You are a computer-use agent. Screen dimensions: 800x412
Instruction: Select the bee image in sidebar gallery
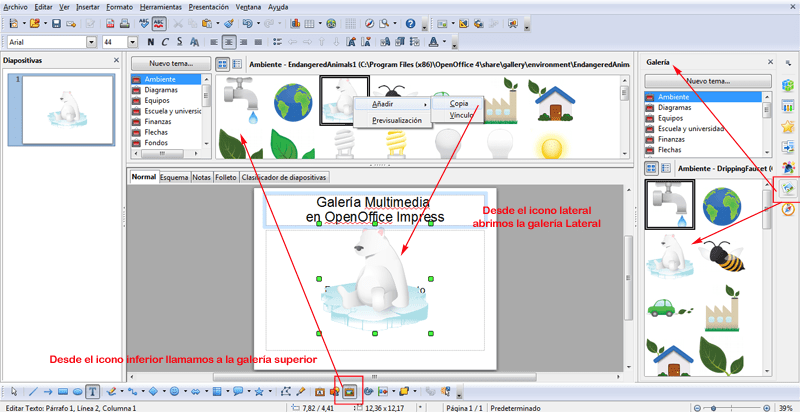722,255
